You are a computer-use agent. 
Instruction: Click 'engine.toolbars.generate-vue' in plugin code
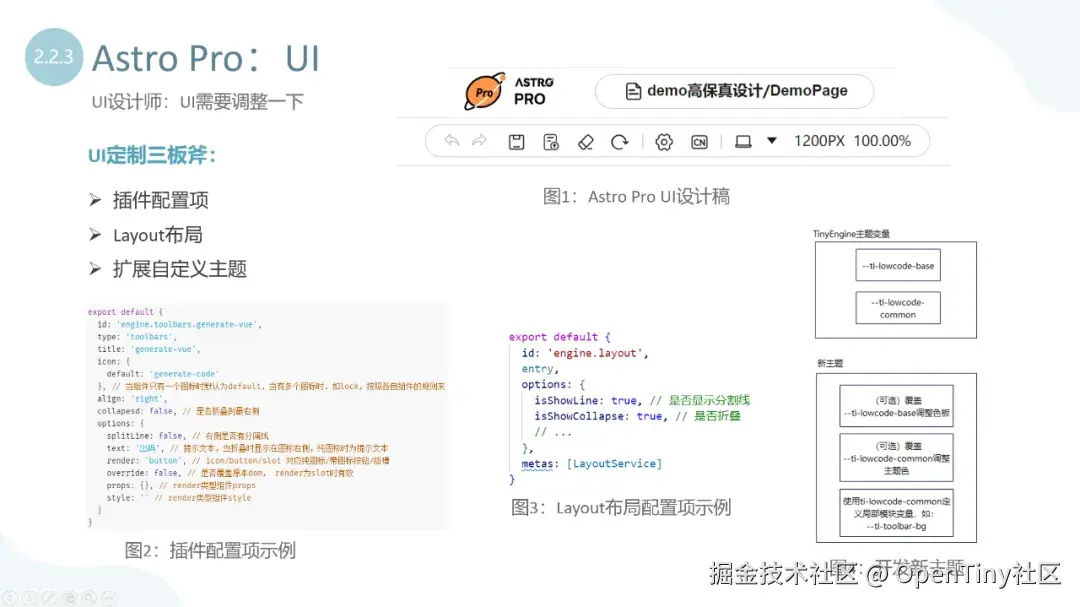click(187, 324)
